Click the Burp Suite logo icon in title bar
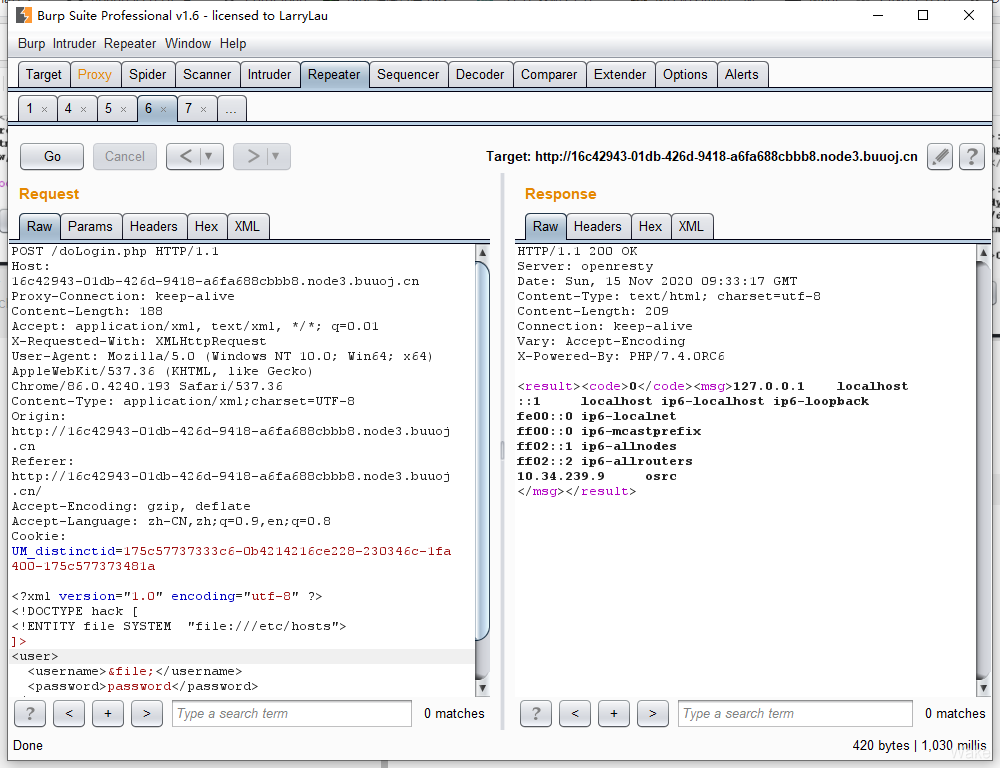 tap(24, 15)
